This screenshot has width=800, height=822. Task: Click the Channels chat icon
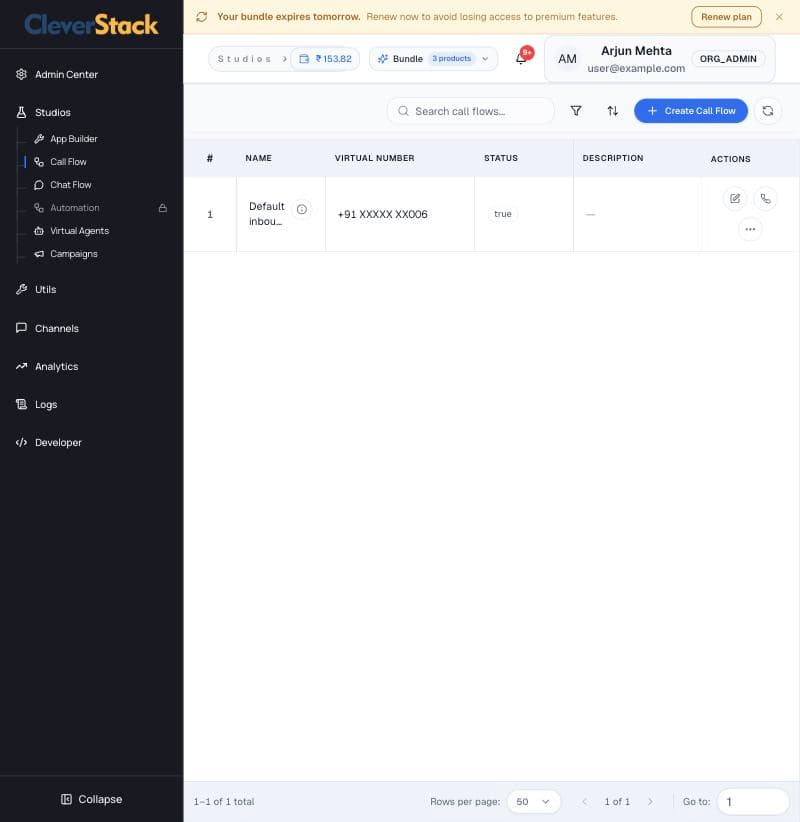tap(21, 328)
